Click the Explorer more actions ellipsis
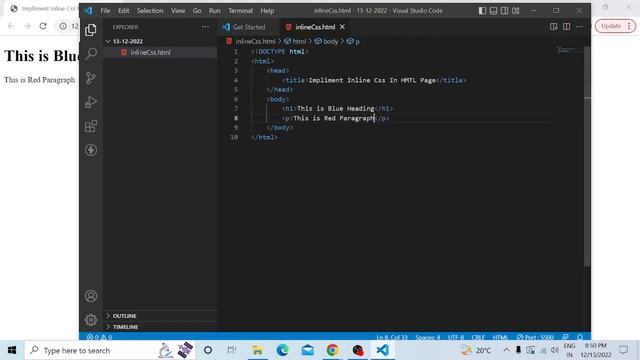 [x=205, y=27]
